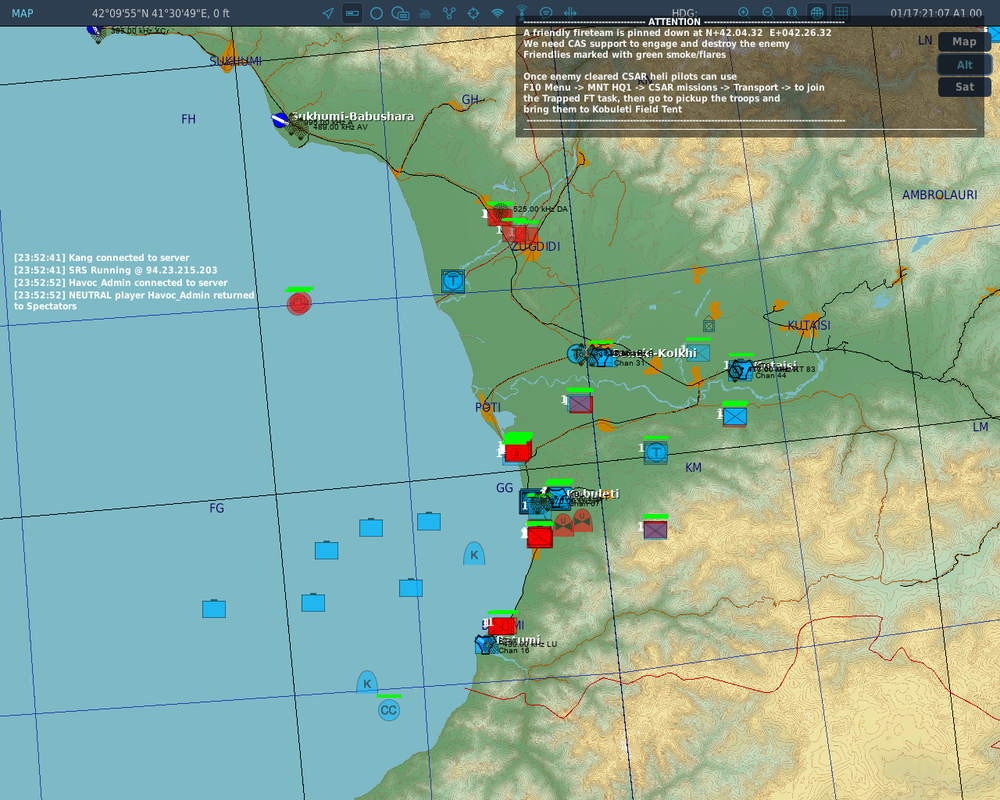Click the MAP label in top-left corner
This screenshot has height=800, width=1000.
(x=22, y=13)
